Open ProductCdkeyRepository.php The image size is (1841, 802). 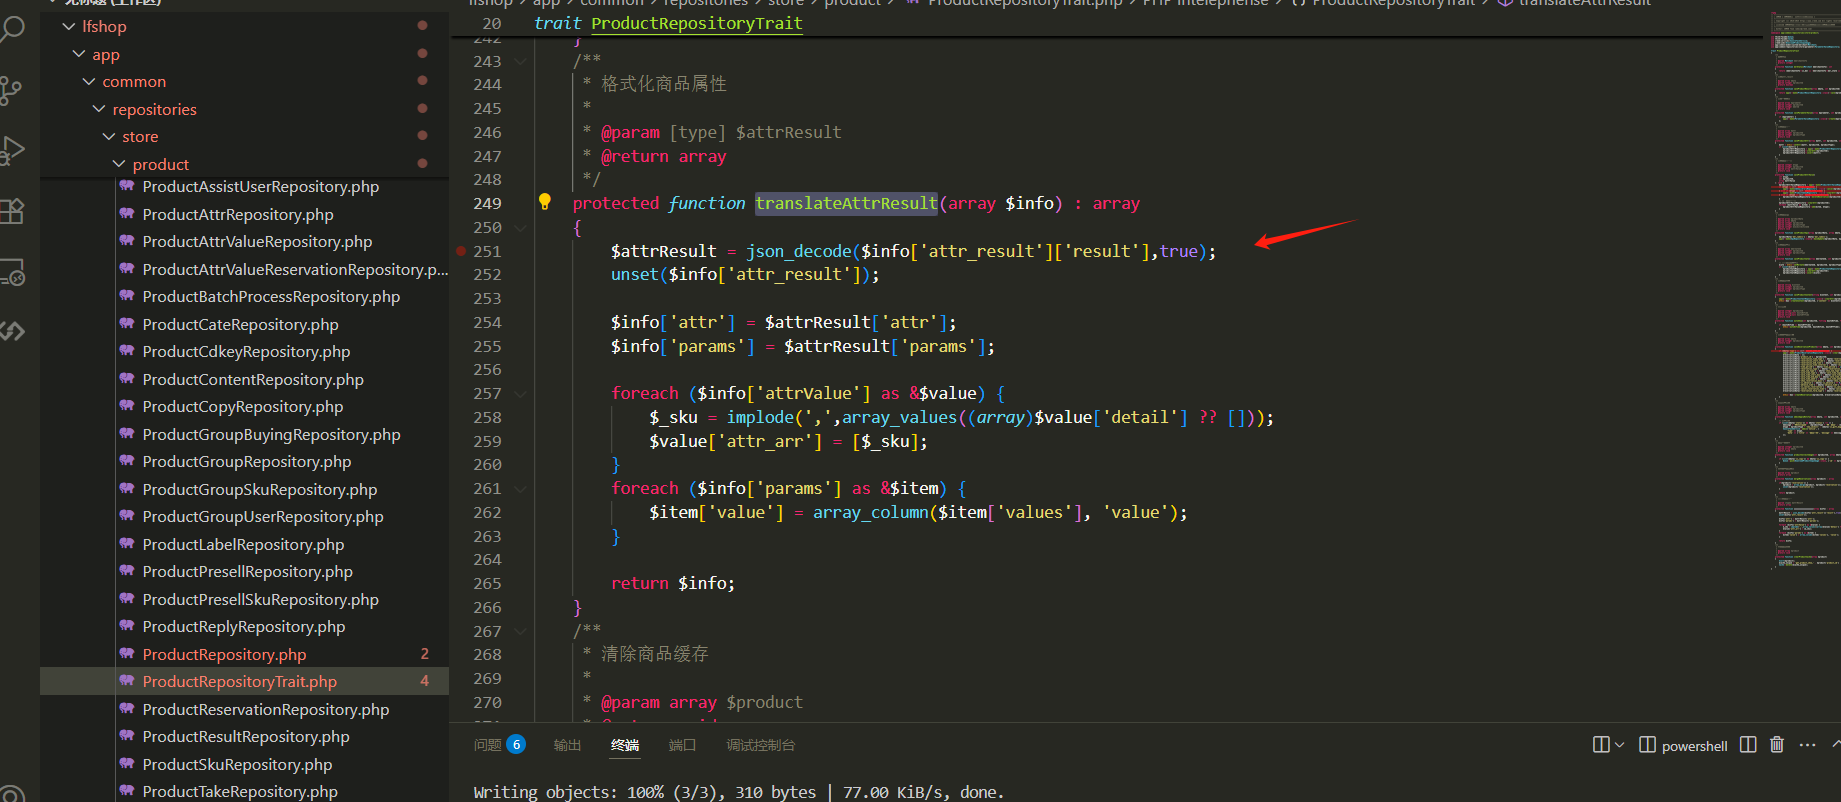(x=246, y=351)
